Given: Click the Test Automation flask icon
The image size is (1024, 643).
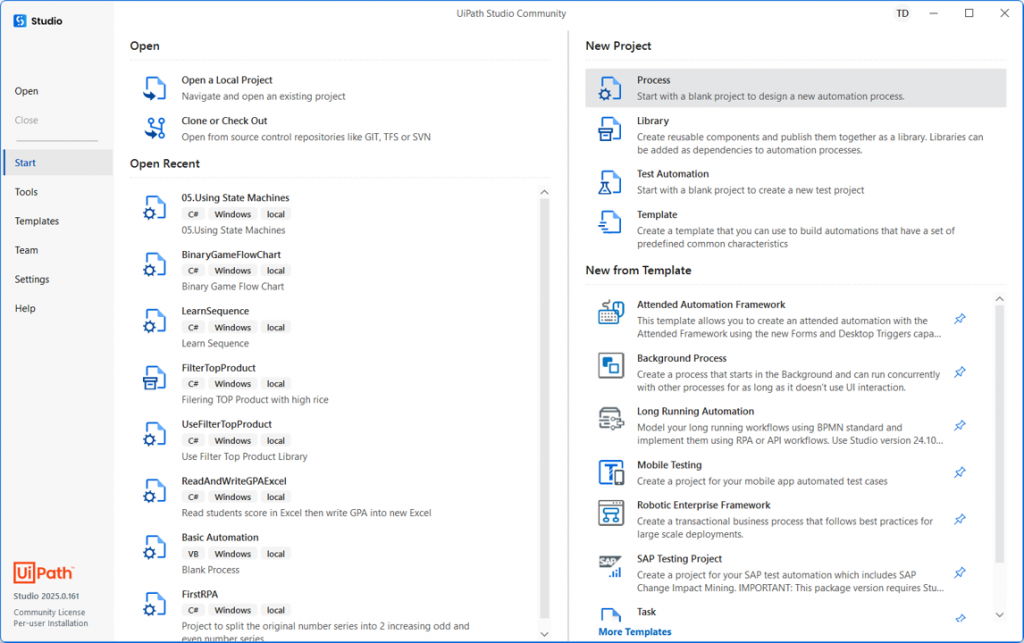Looking at the screenshot, I should [x=610, y=182].
